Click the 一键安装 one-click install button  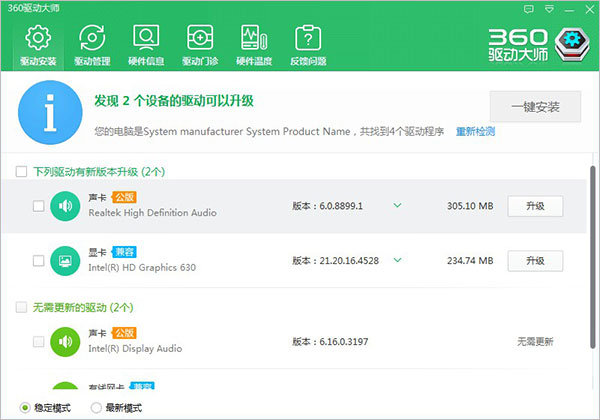tap(535, 106)
